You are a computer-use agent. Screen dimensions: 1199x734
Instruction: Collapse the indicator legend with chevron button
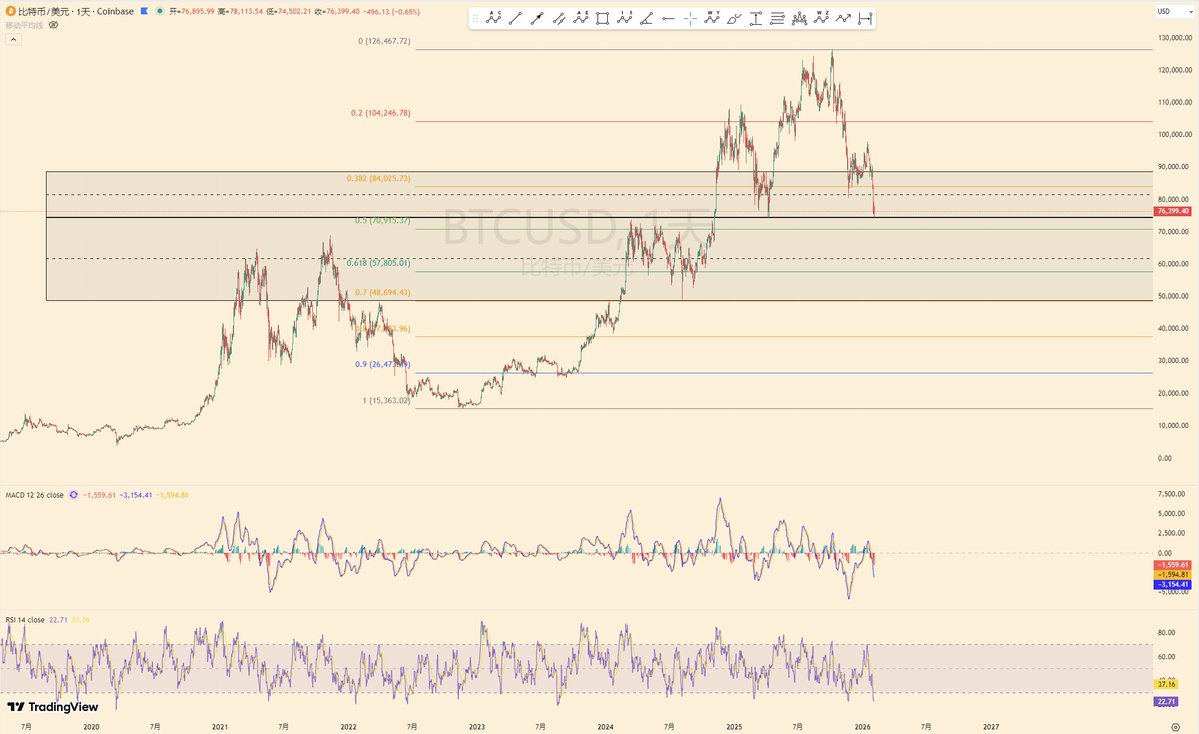coord(13,39)
